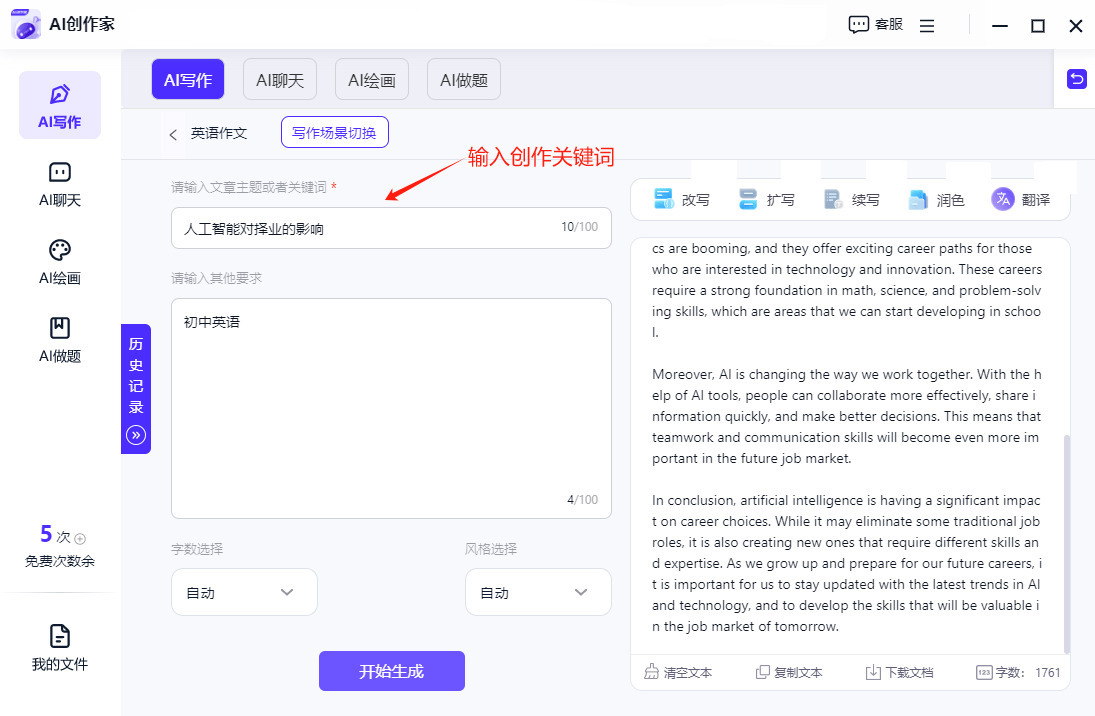This screenshot has width=1095, height=716.
Task: Select the 改写 rewrite tool
Action: [x=682, y=200]
